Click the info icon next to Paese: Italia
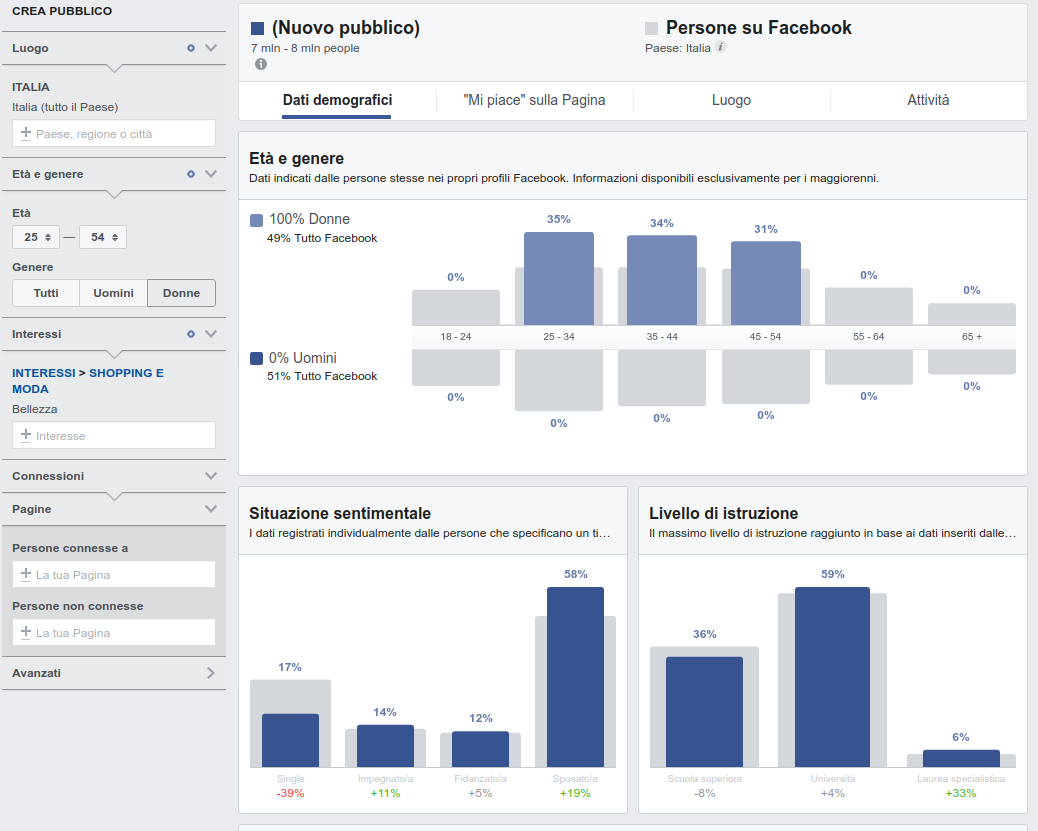Viewport: 1038px width, 831px height. pyautogui.click(x=721, y=47)
